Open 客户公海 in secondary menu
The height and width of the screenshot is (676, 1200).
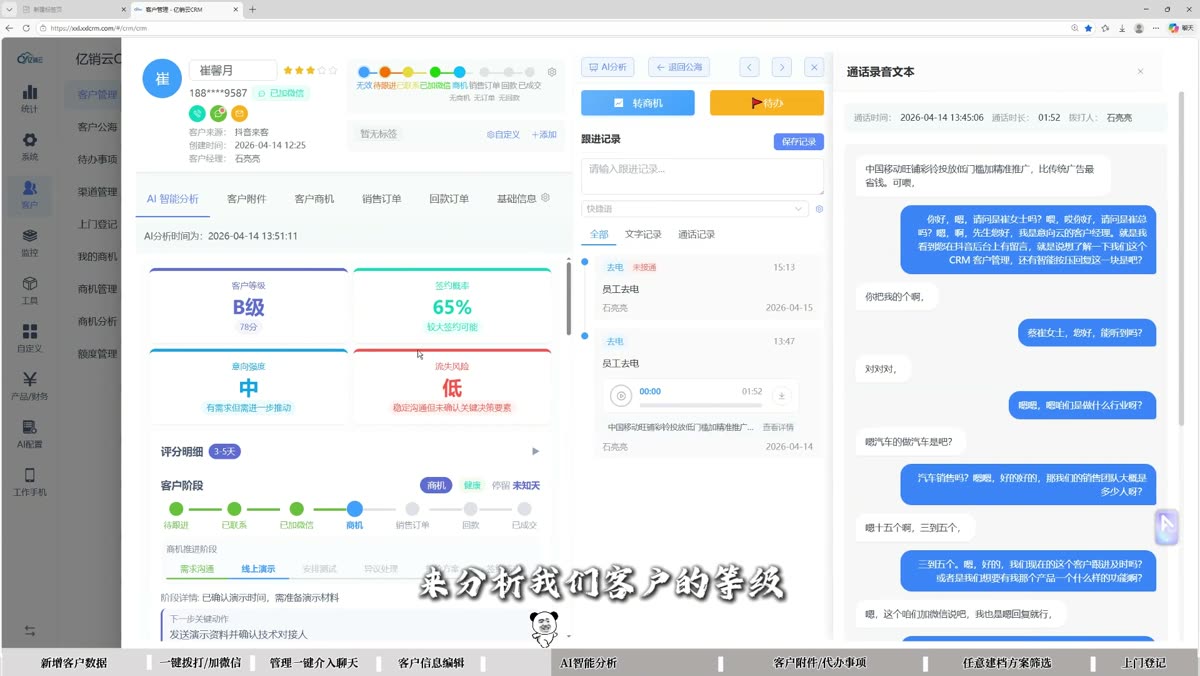[x=98, y=127]
